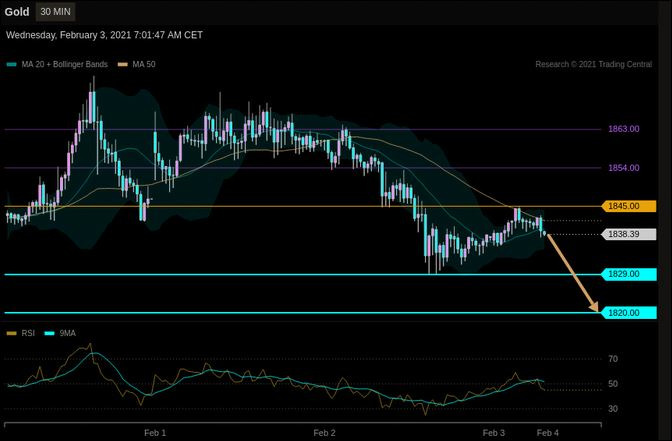This screenshot has height=441, width=672.
Task: Select the MA 20 + Bollinger Bands legend swatch
Action: (12, 65)
